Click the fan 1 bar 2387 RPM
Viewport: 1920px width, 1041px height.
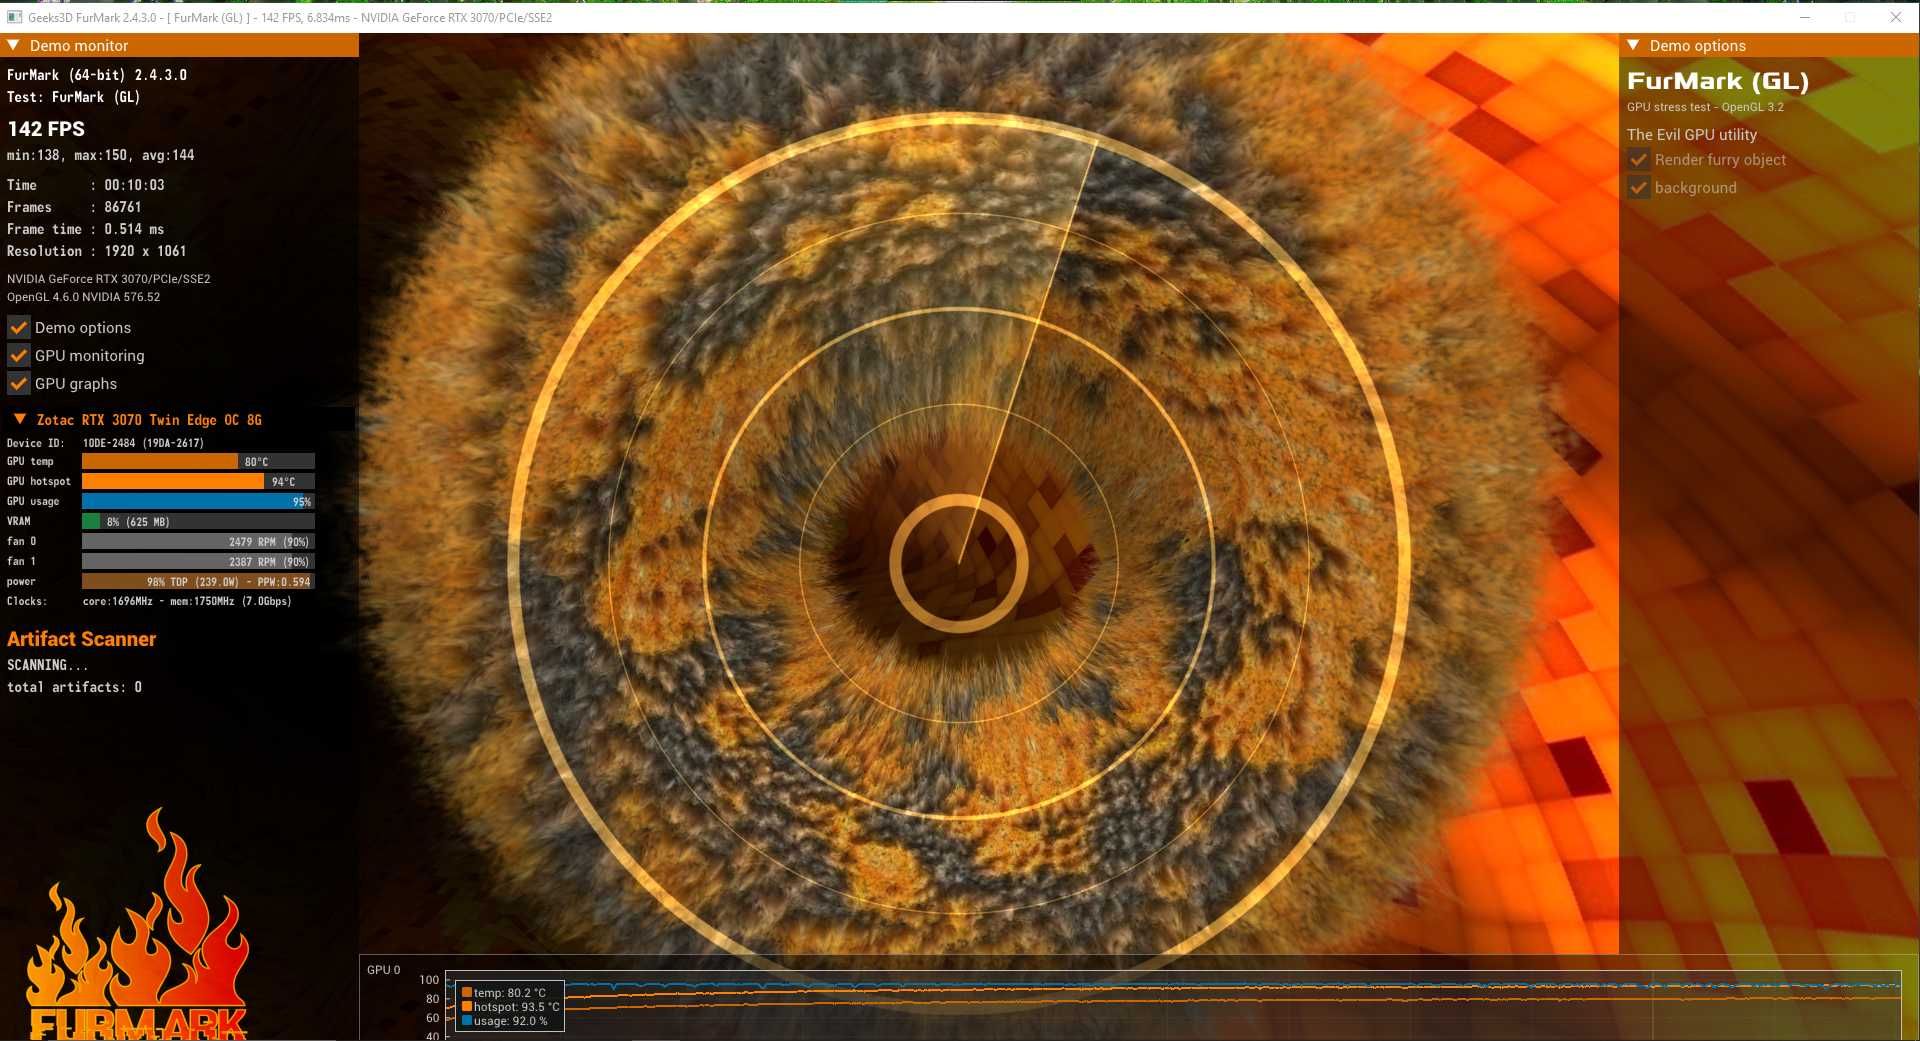[x=198, y=561]
